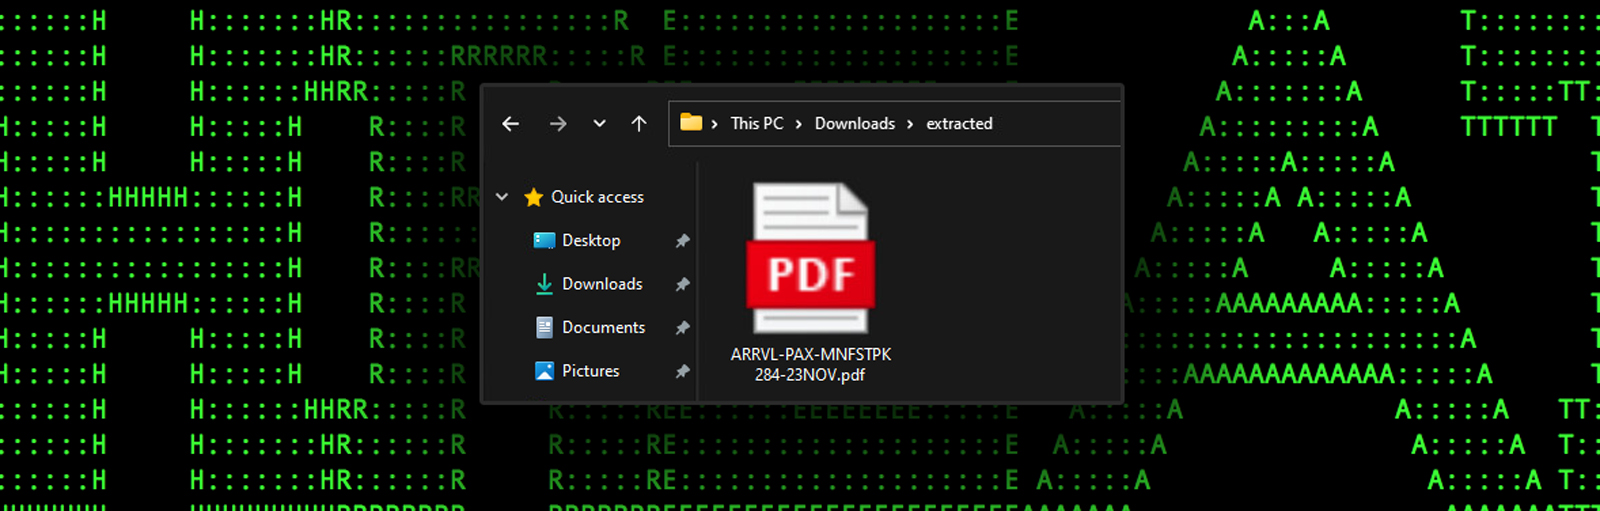
Task: Navigate to Downloads in address breadcrumb
Action: [x=854, y=124]
